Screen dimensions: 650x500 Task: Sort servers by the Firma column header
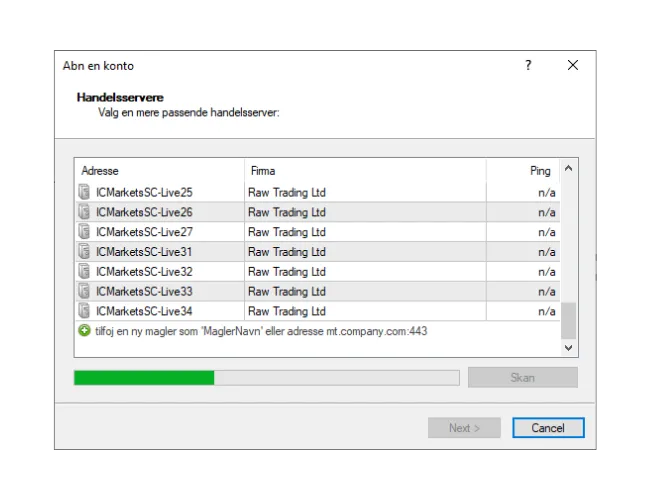tap(365, 171)
